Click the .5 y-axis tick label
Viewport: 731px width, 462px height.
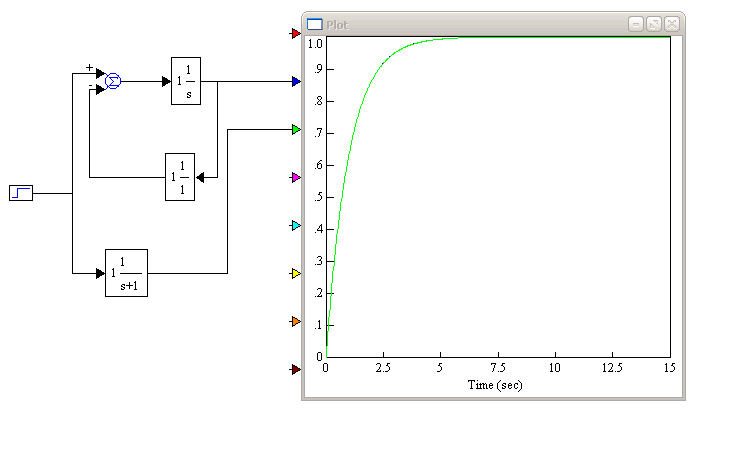[318, 197]
